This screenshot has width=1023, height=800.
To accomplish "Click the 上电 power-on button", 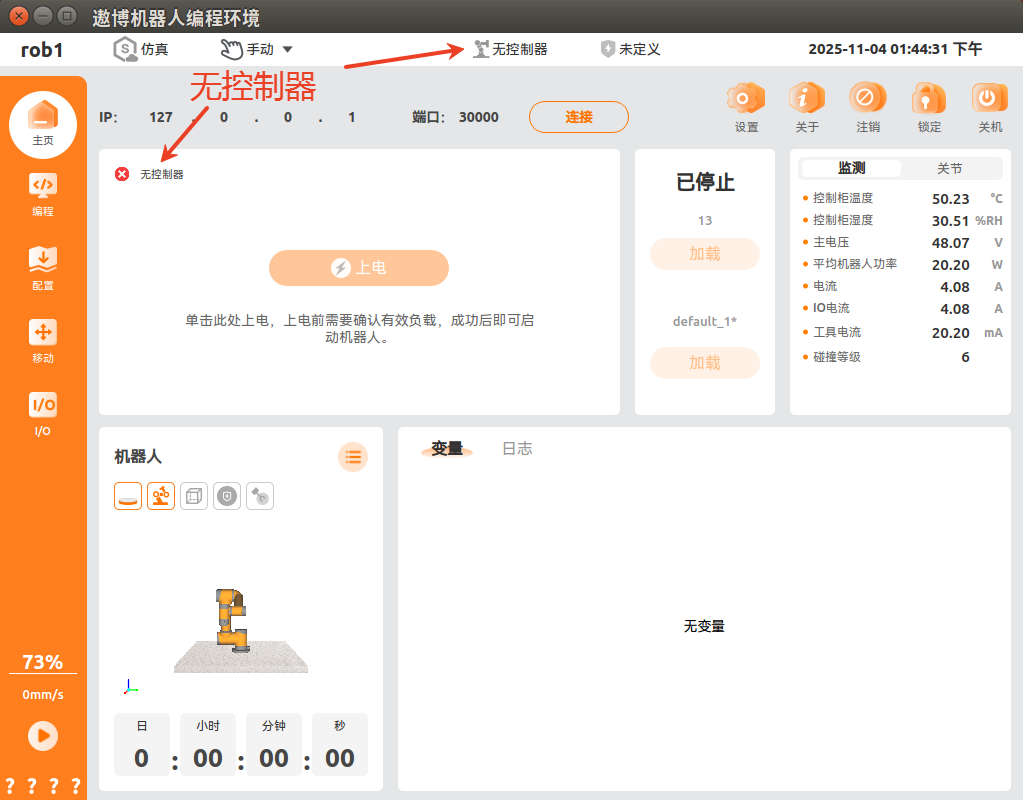I will (x=358, y=268).
